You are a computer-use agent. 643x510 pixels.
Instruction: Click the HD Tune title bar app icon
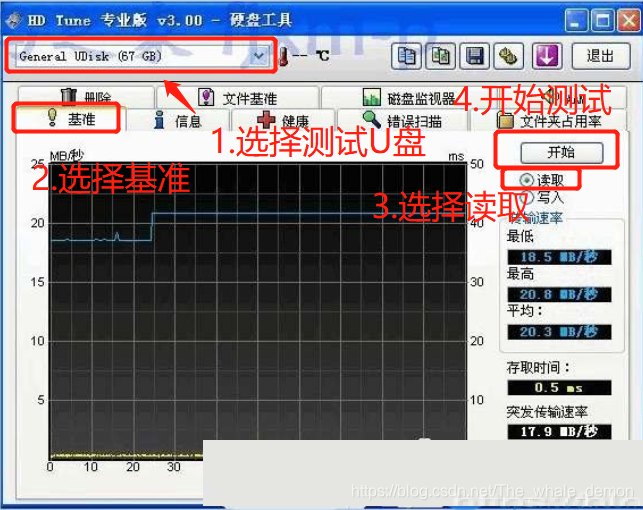14,20
